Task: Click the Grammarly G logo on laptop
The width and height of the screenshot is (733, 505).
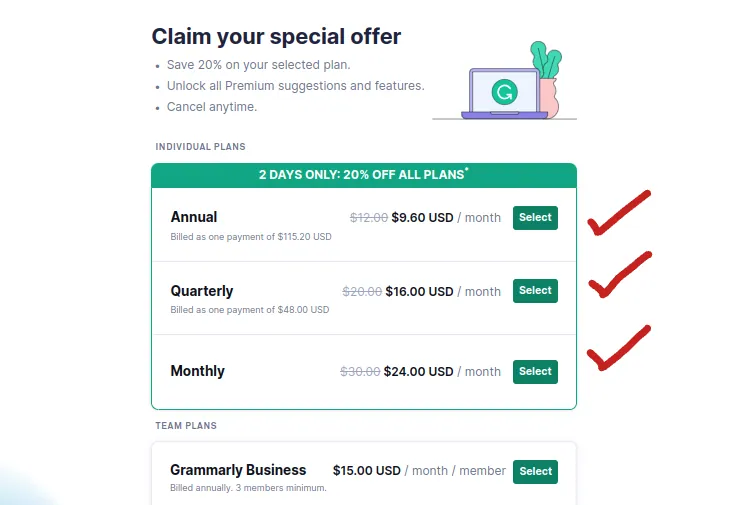Action: [504, 92]
